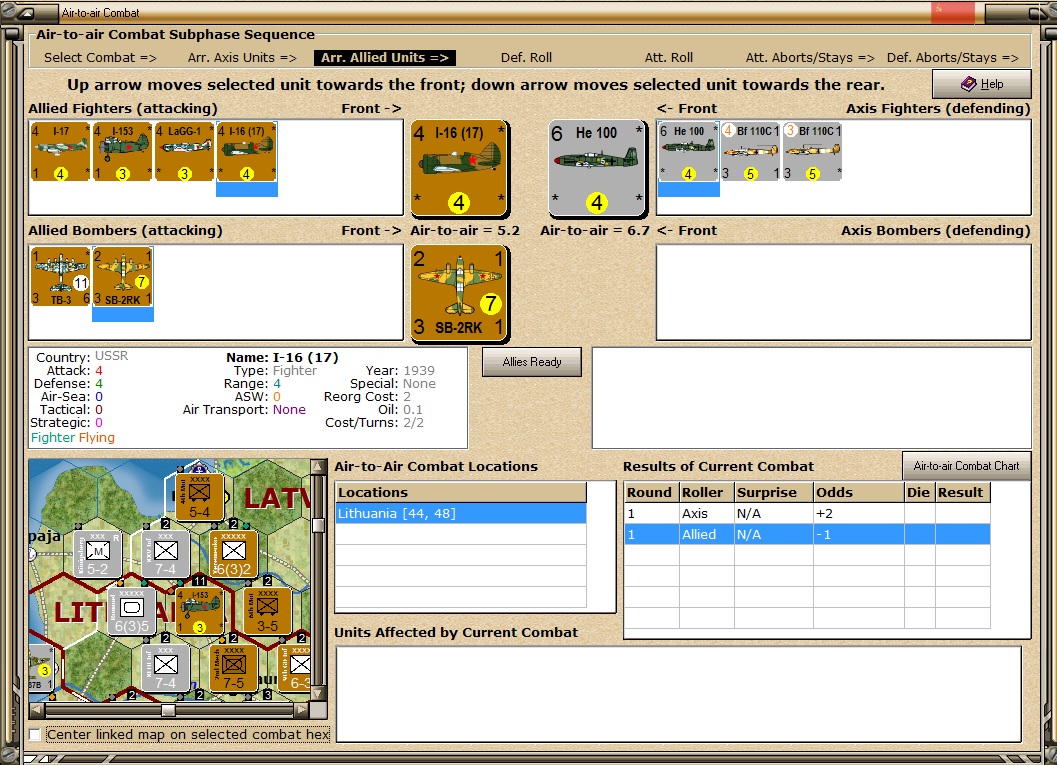Click the map scroll left arrow

pyautogui.click(x=36, y=710)
